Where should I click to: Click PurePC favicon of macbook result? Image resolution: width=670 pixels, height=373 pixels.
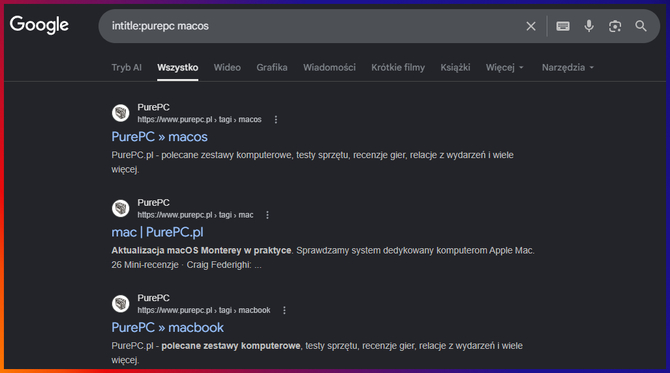(120, 303)
